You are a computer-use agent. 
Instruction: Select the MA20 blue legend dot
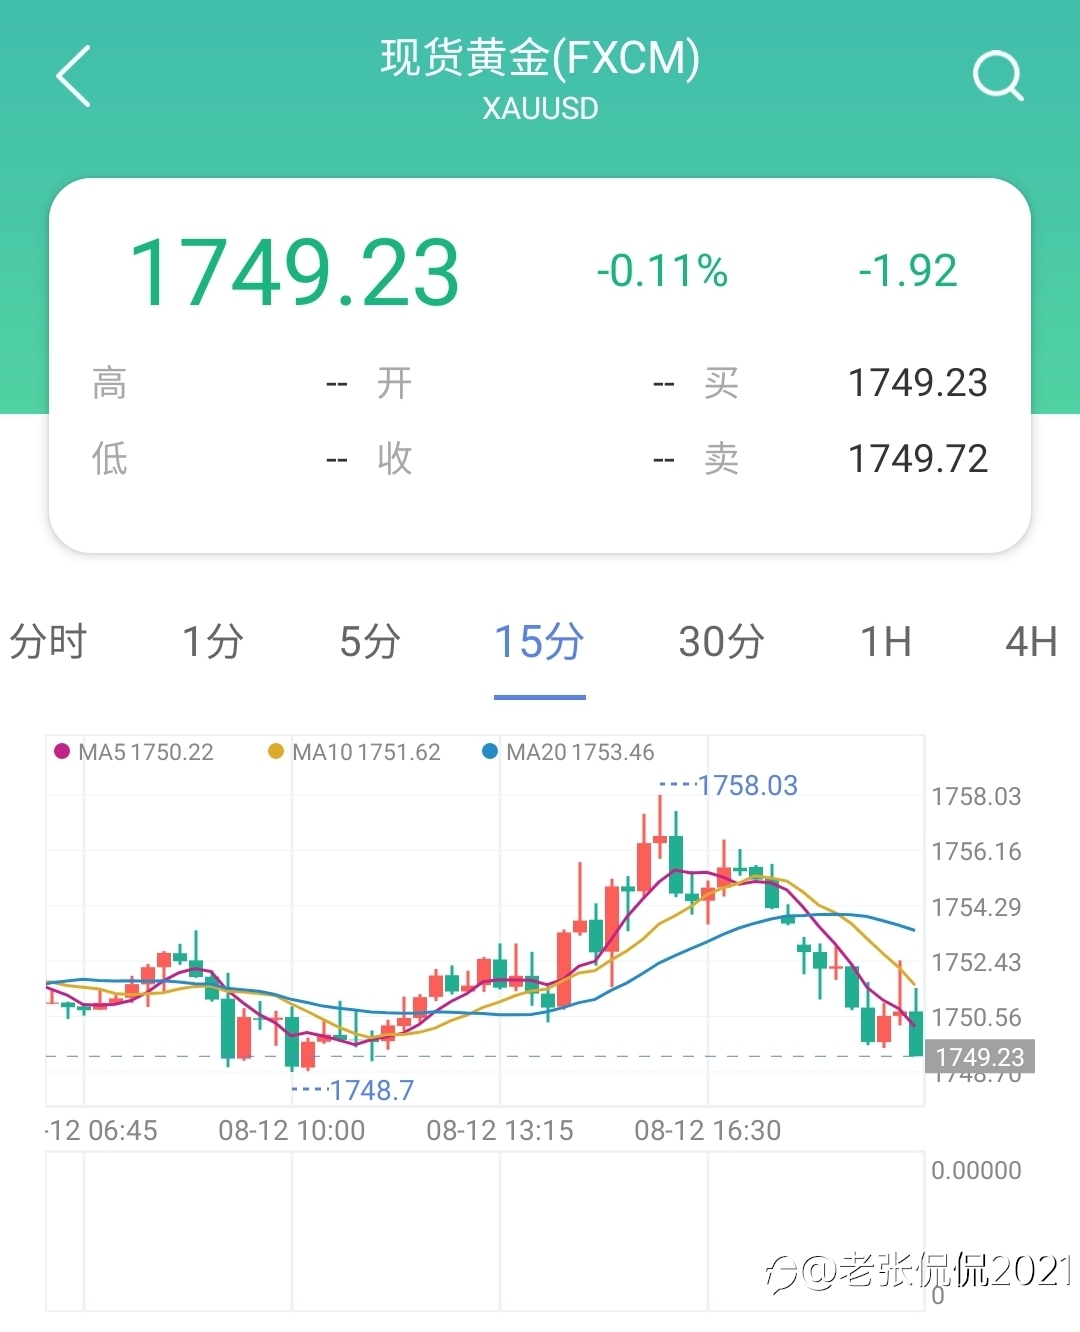(x=490, y=751)
